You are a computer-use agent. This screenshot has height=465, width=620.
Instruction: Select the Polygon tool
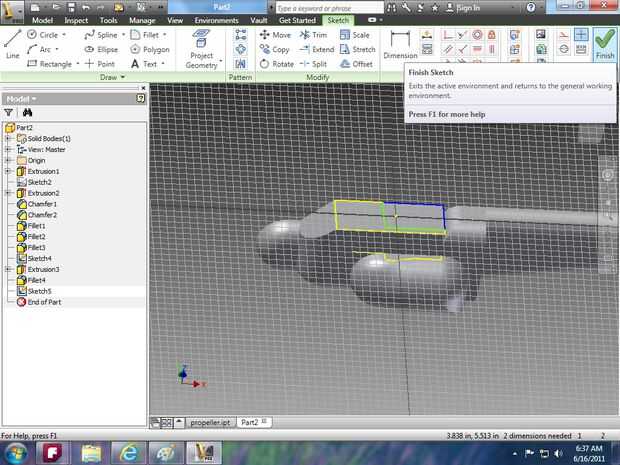[x=150, y=49]
